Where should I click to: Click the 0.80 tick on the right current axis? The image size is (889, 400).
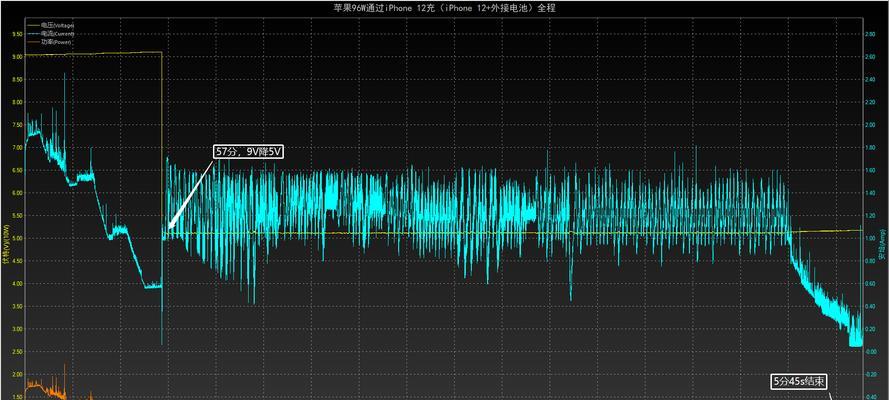click(x=870, y=261)
